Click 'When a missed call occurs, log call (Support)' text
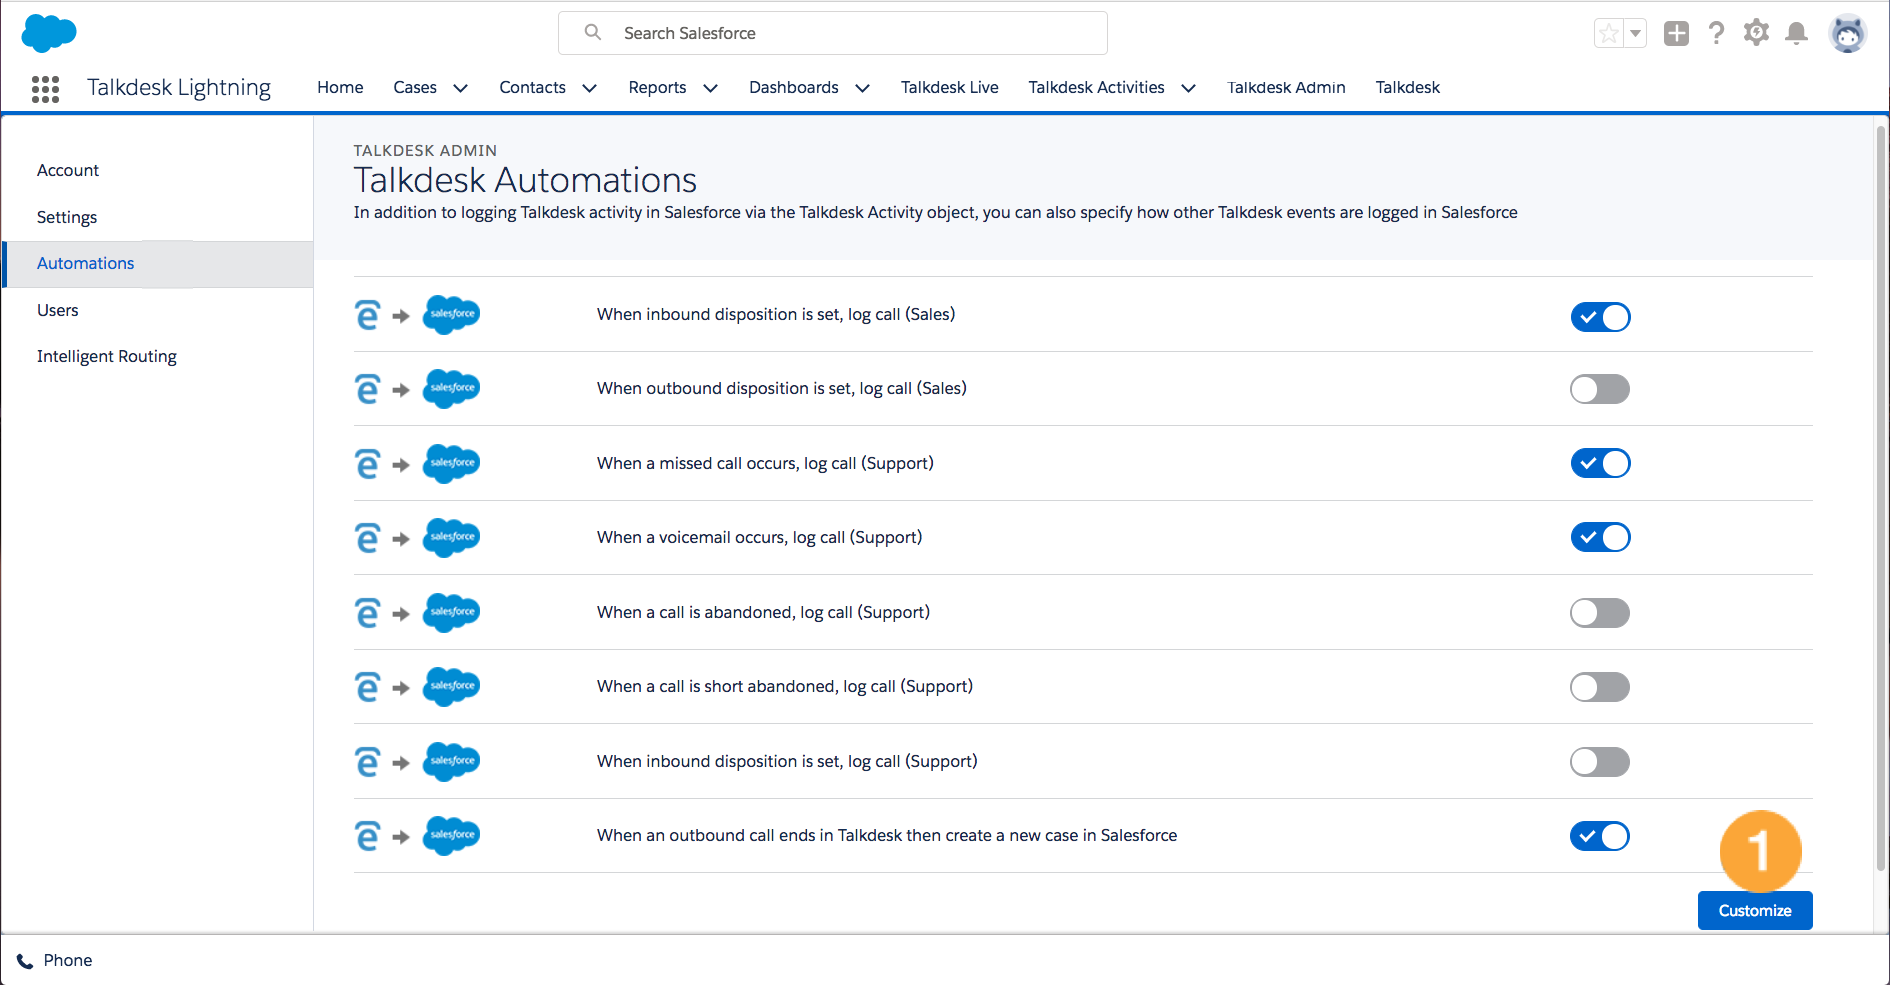This screenshot has height=985, width=1890. [x=765, y=464]
